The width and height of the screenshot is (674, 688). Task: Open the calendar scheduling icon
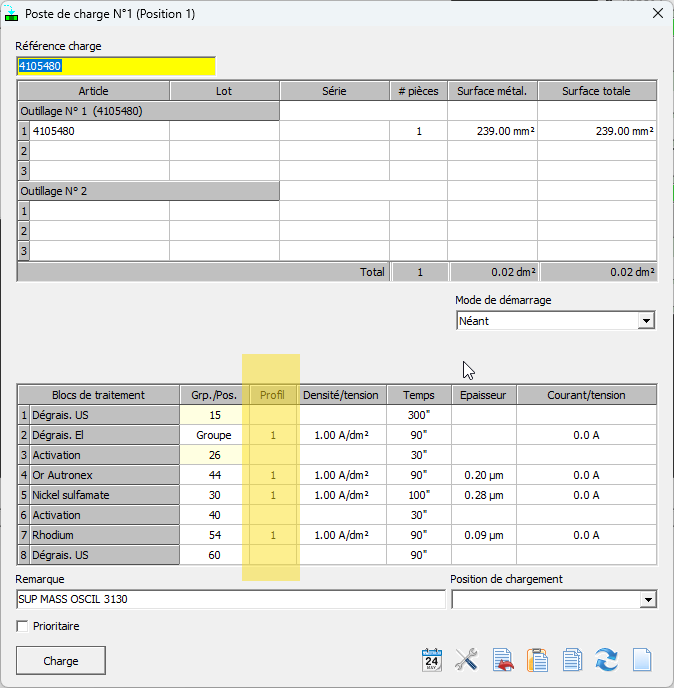[x=431, y=660]
